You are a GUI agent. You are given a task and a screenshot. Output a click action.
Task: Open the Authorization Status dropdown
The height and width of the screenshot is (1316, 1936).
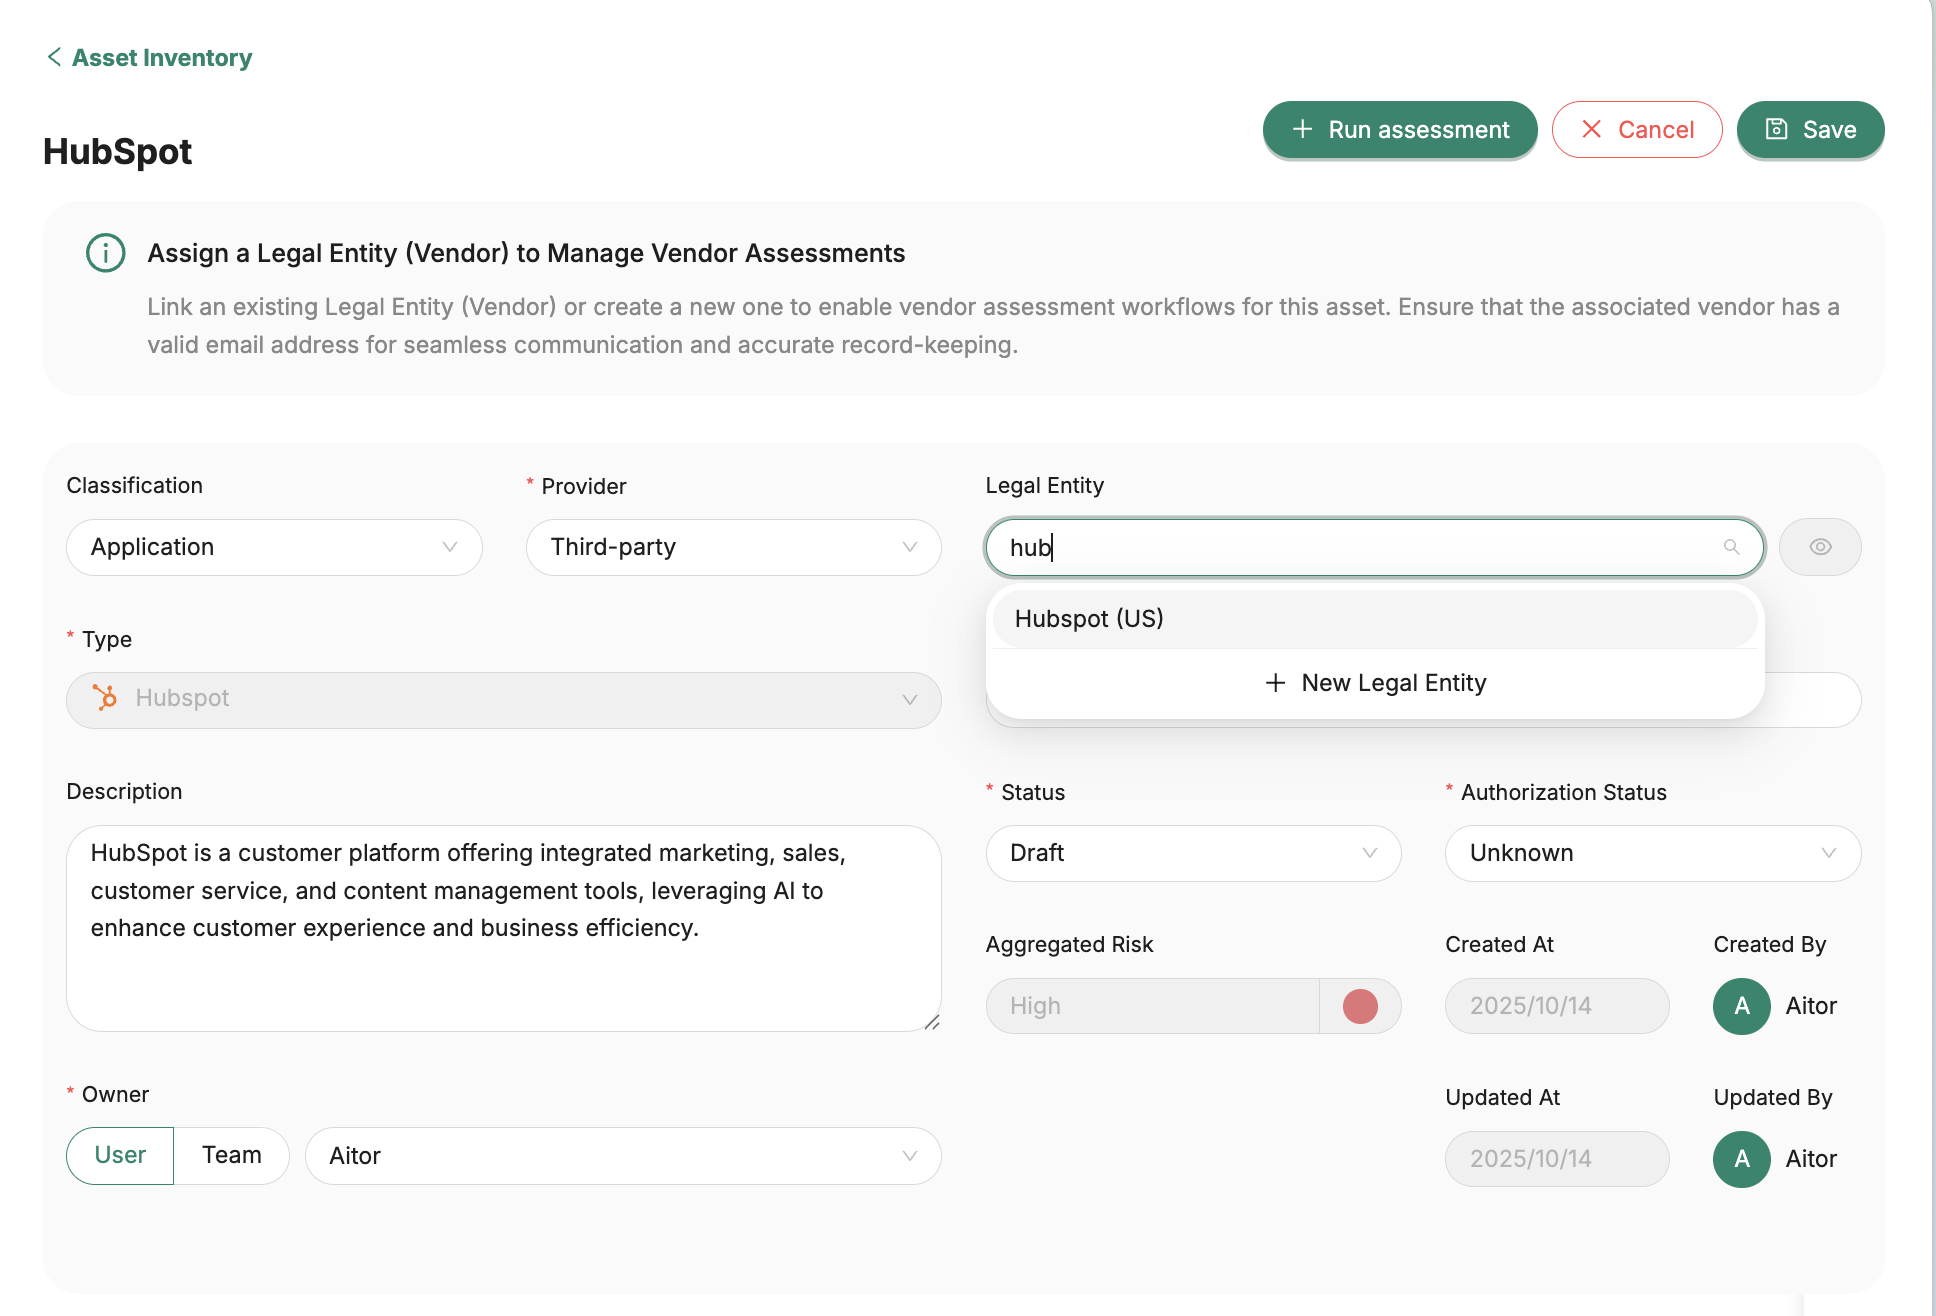coord(1652,853)
